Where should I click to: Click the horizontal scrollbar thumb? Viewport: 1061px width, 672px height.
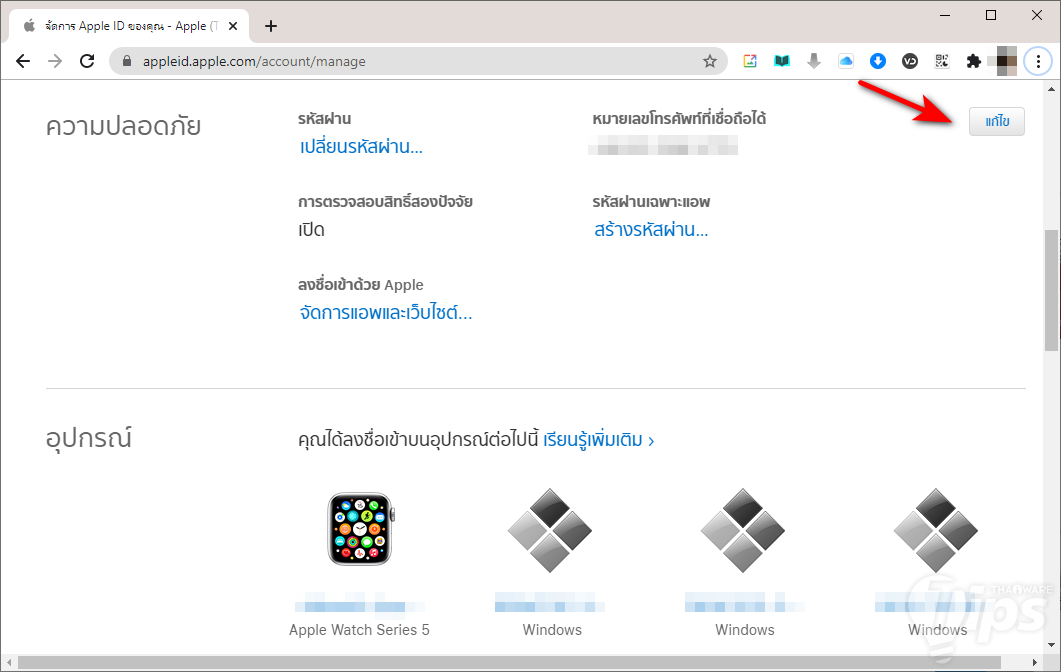click(509, 662)
